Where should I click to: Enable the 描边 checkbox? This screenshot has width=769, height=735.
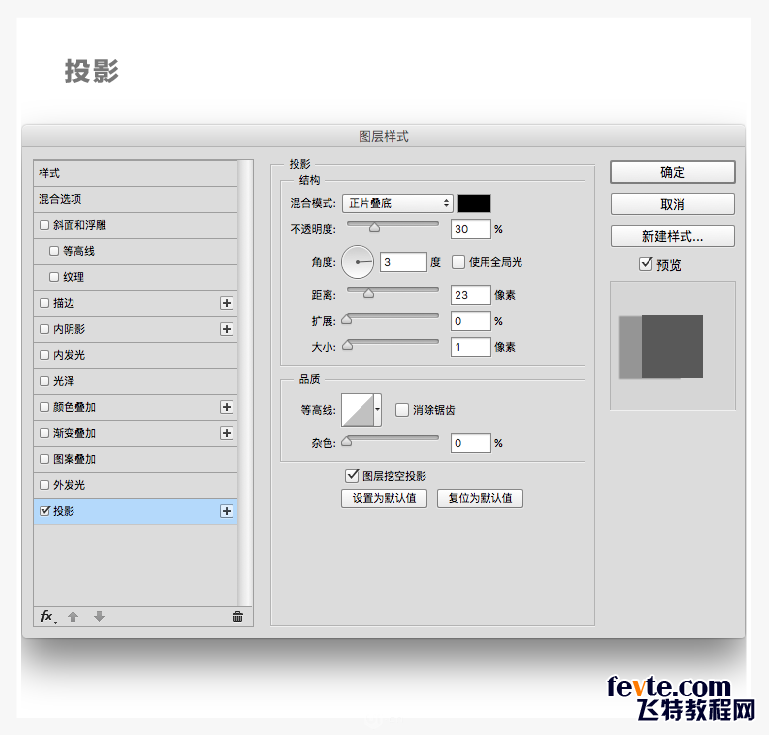click(45, 303)
